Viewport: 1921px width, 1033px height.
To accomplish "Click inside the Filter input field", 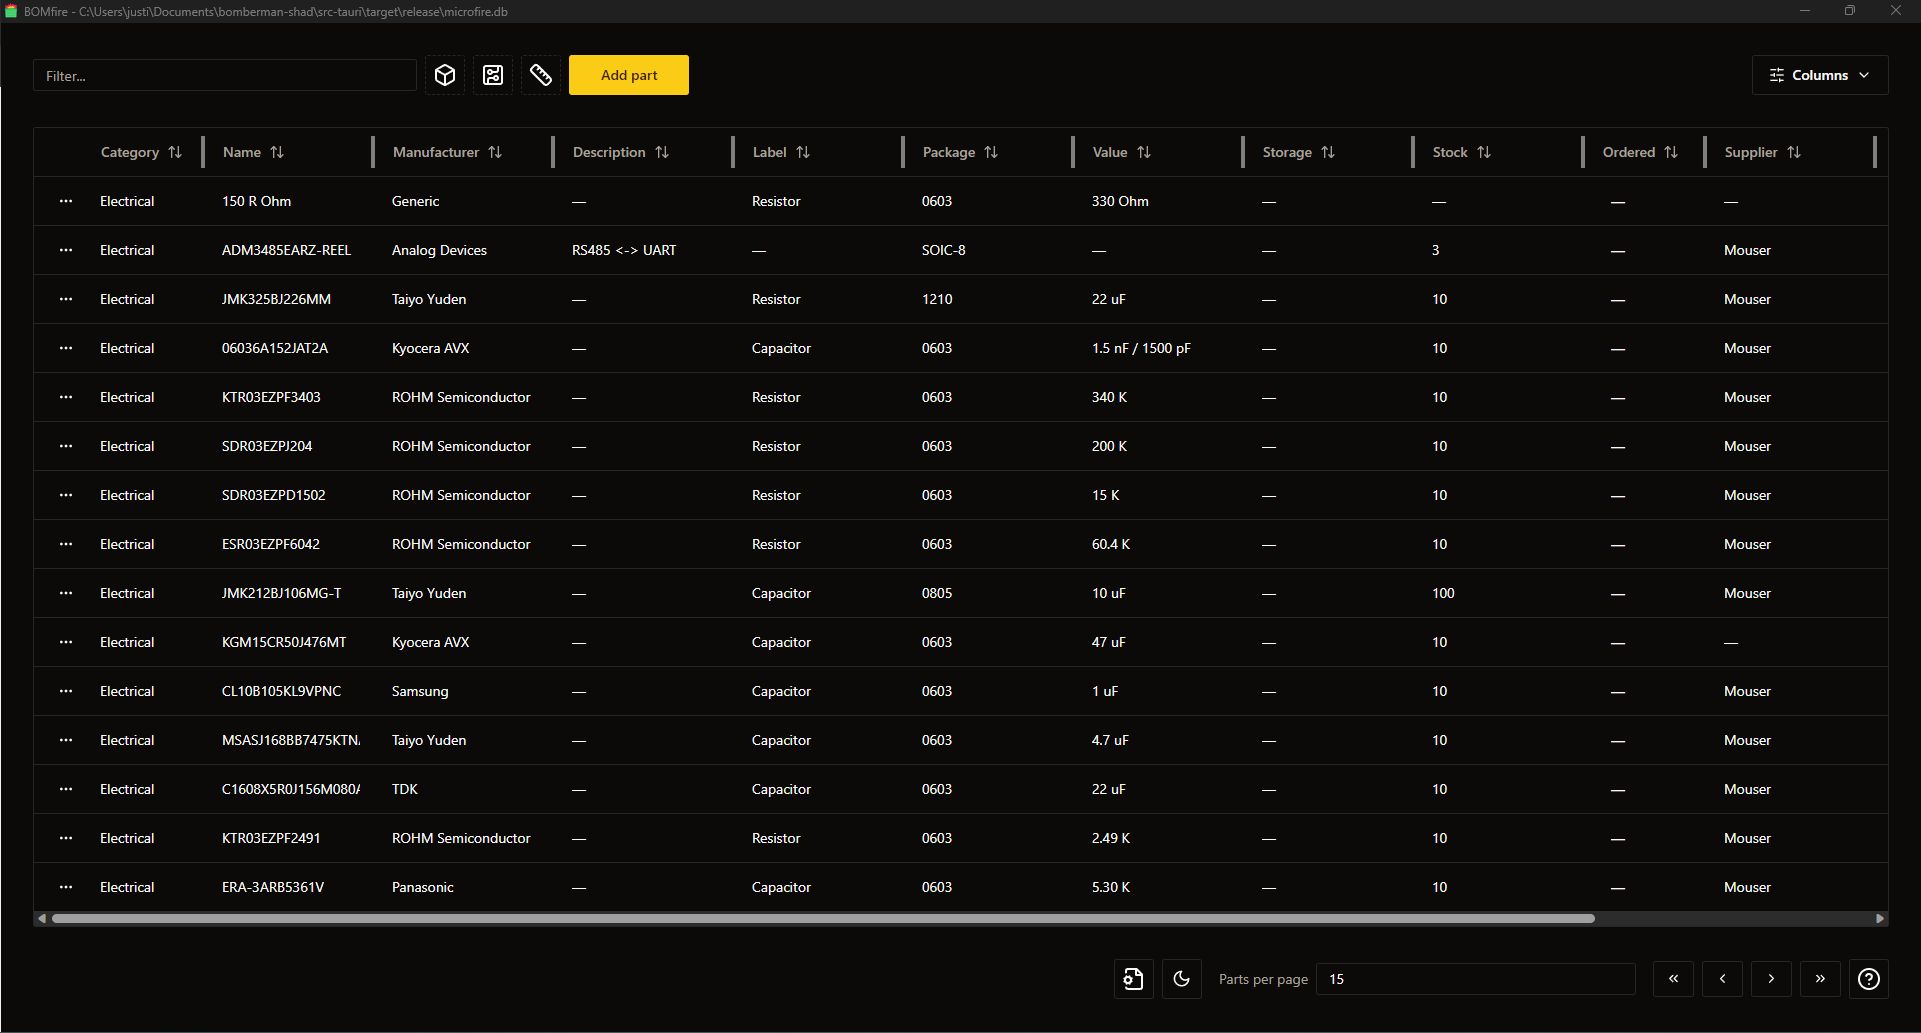I will pyautogui.click(x=224, y=75).
